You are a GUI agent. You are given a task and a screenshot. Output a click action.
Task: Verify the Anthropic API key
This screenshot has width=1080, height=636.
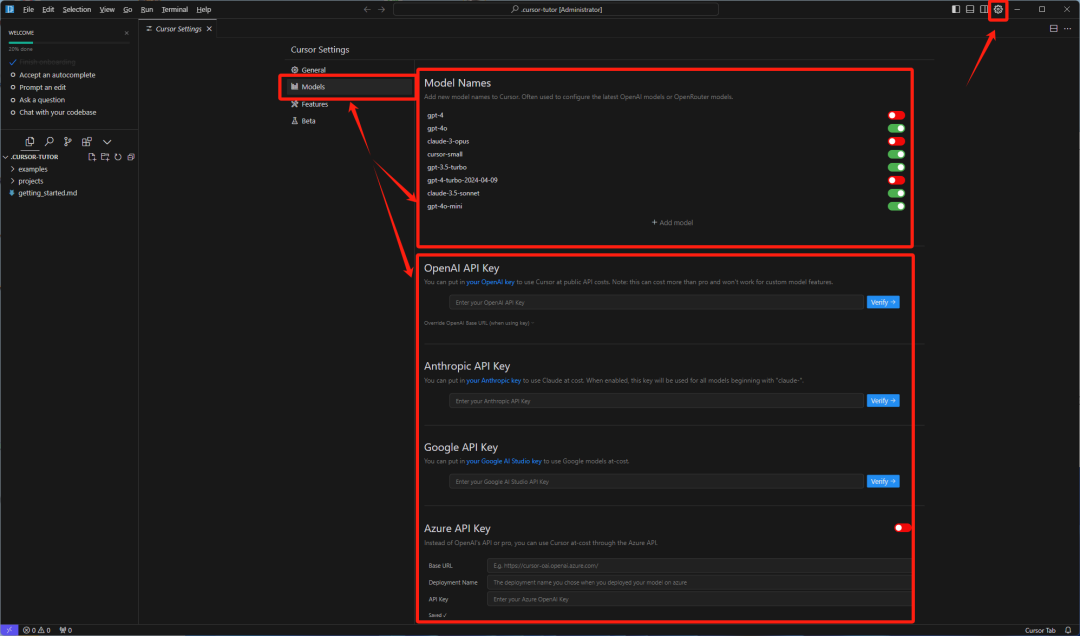[x=883, y=401]
